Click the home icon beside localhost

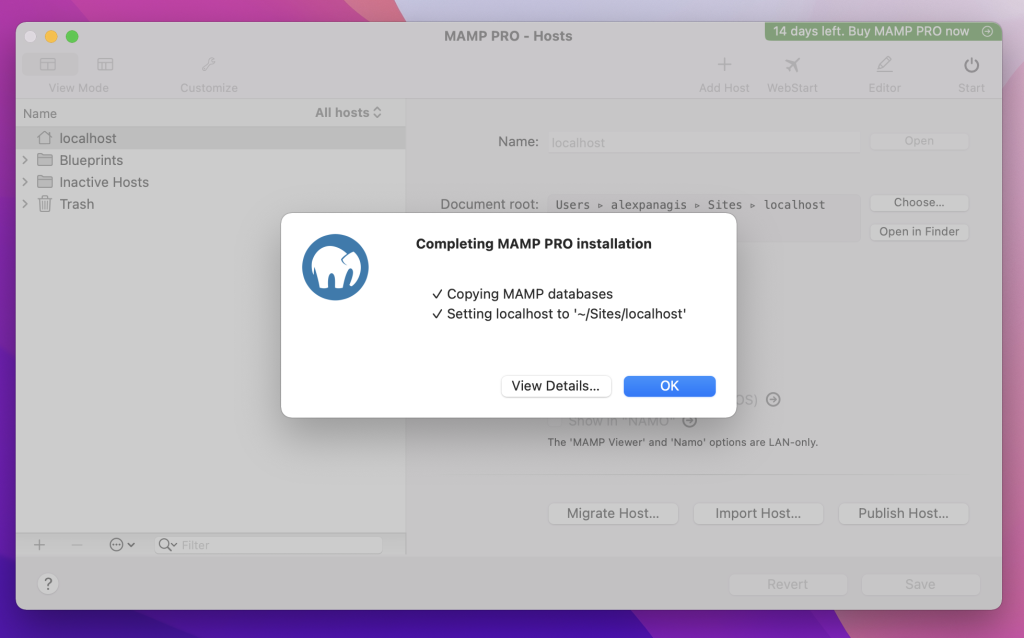44,138
